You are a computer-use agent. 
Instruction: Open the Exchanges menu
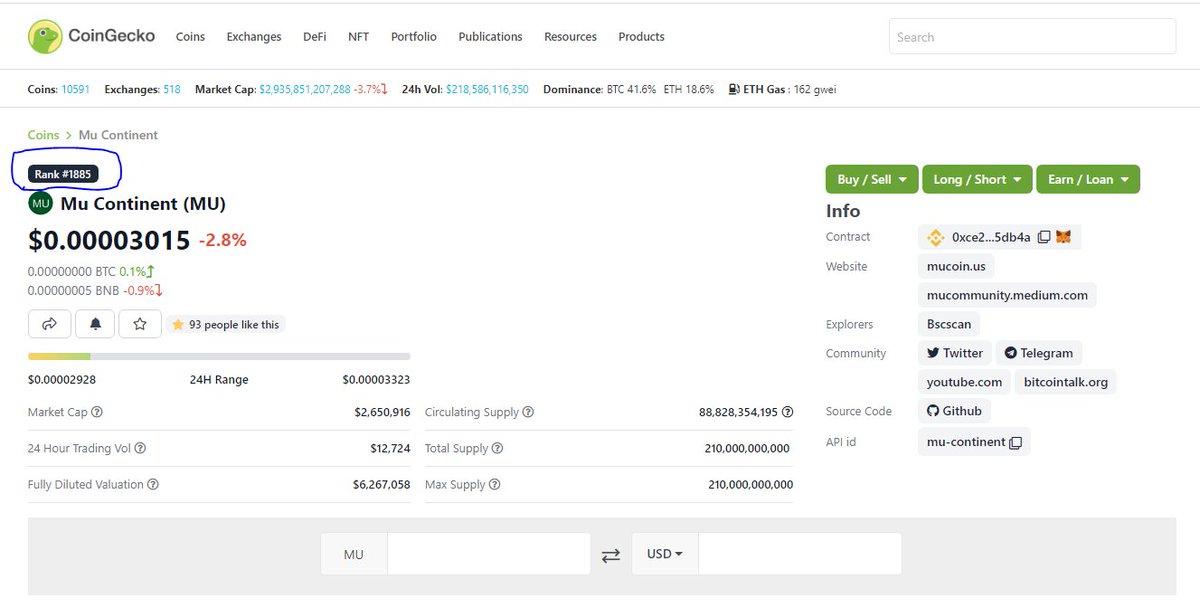pyautogui.click(x=254, y=37)
